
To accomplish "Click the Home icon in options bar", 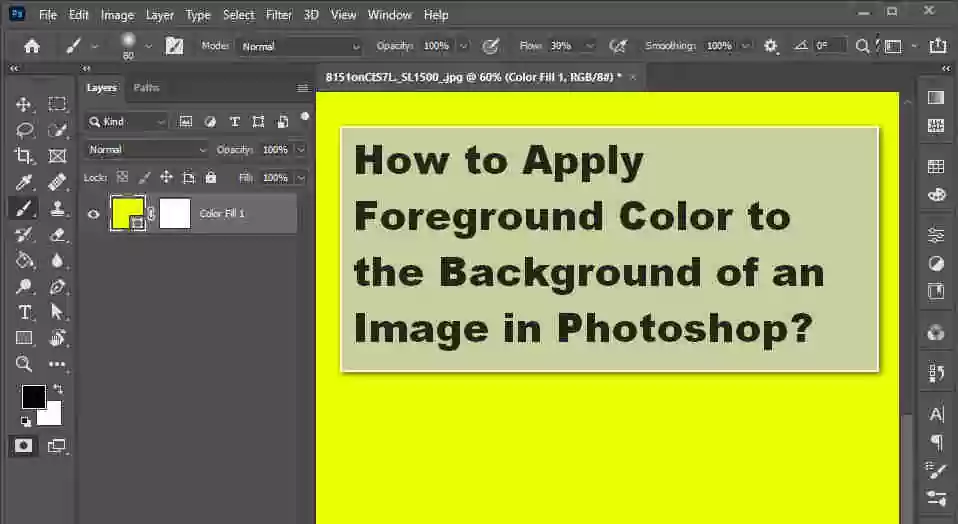I will (32, 46).
